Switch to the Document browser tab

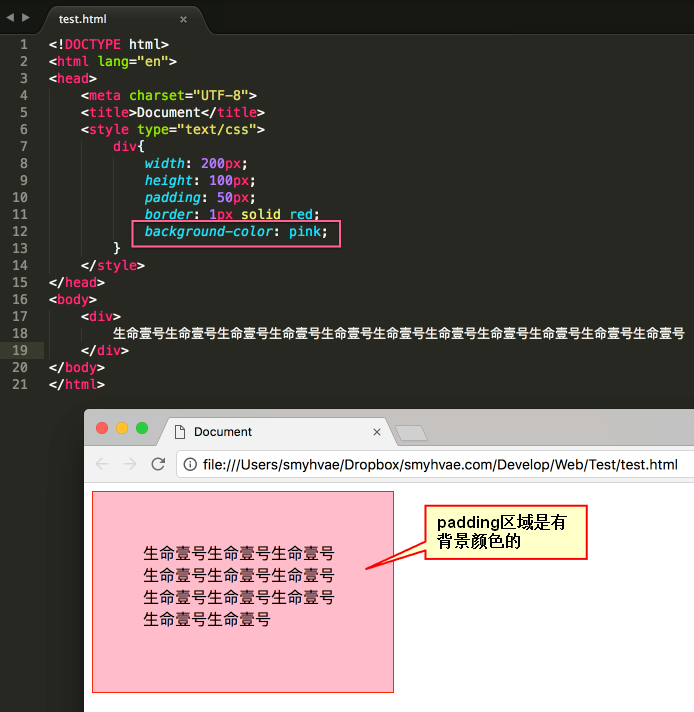[240, 432]
